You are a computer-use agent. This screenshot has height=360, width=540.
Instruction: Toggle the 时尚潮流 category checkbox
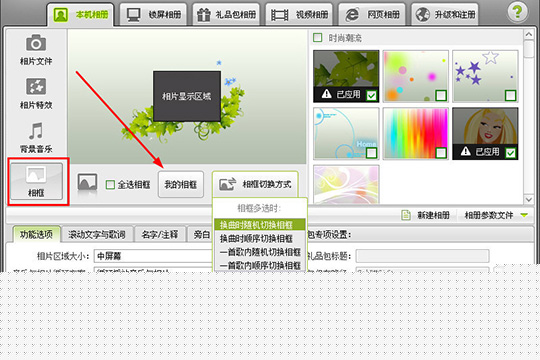tap(317, 38)
